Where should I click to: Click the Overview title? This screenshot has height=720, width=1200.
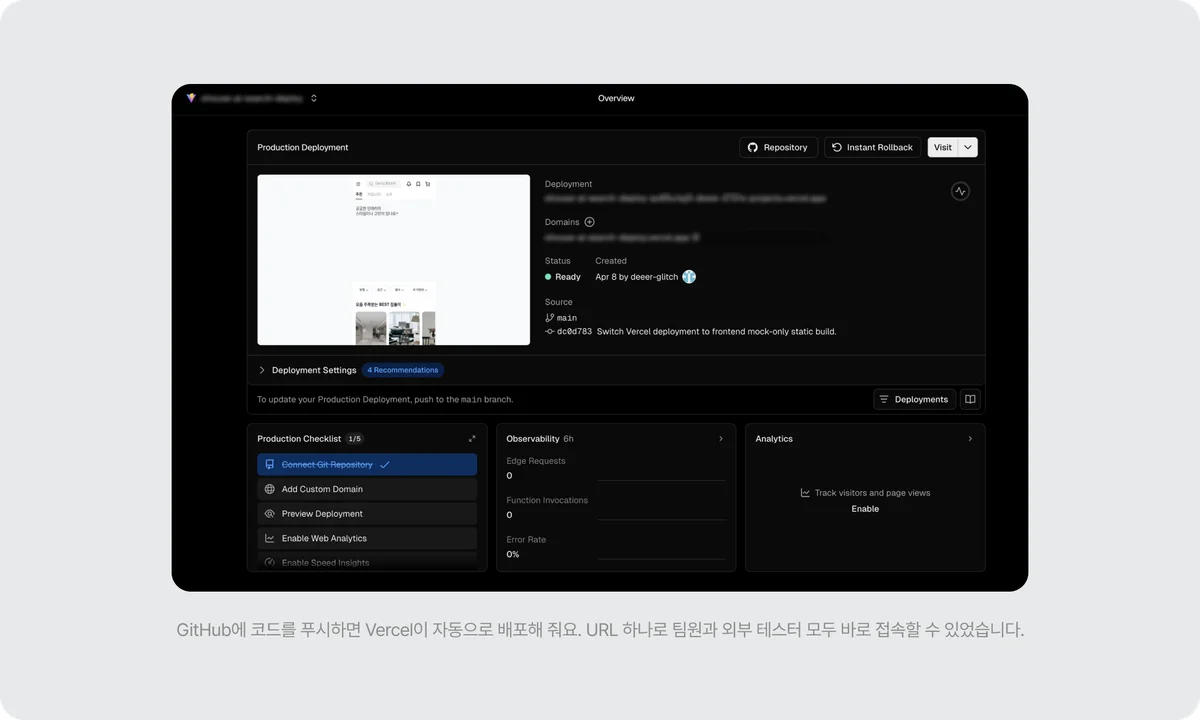click(x=616, y=98)
